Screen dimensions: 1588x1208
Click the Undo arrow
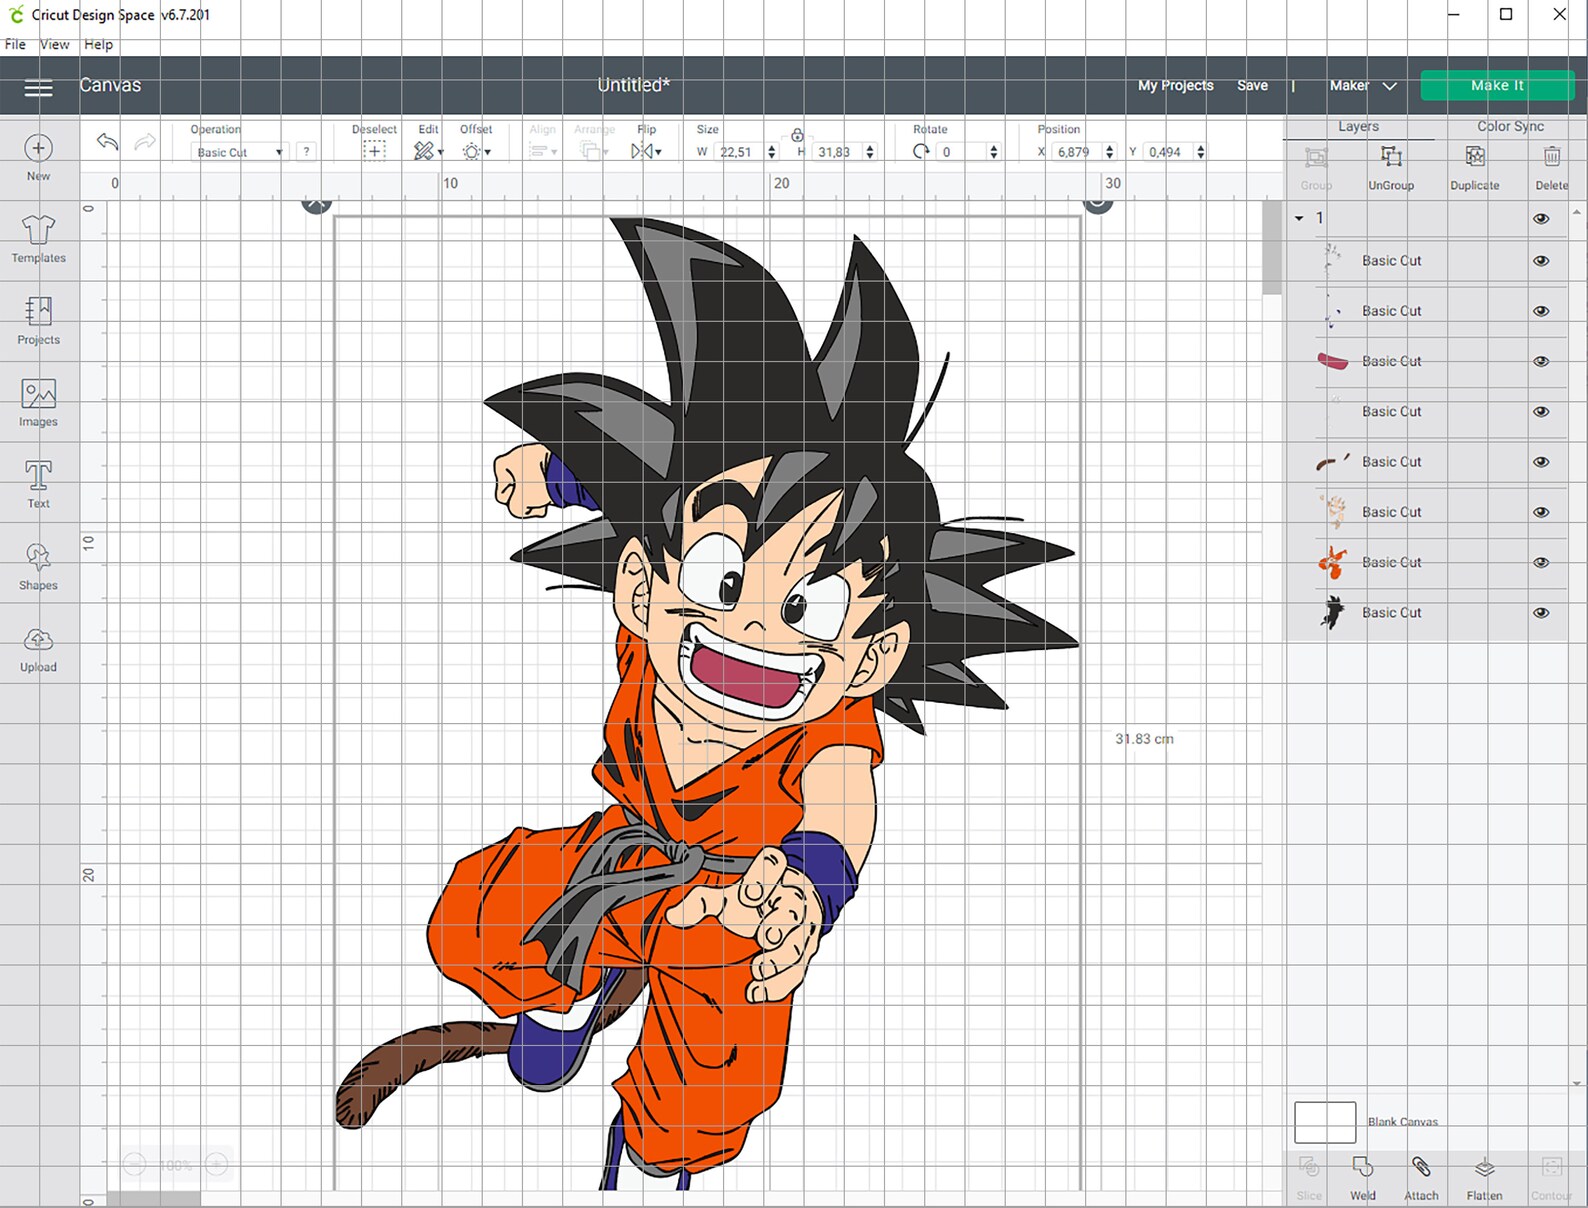point(107,142)
